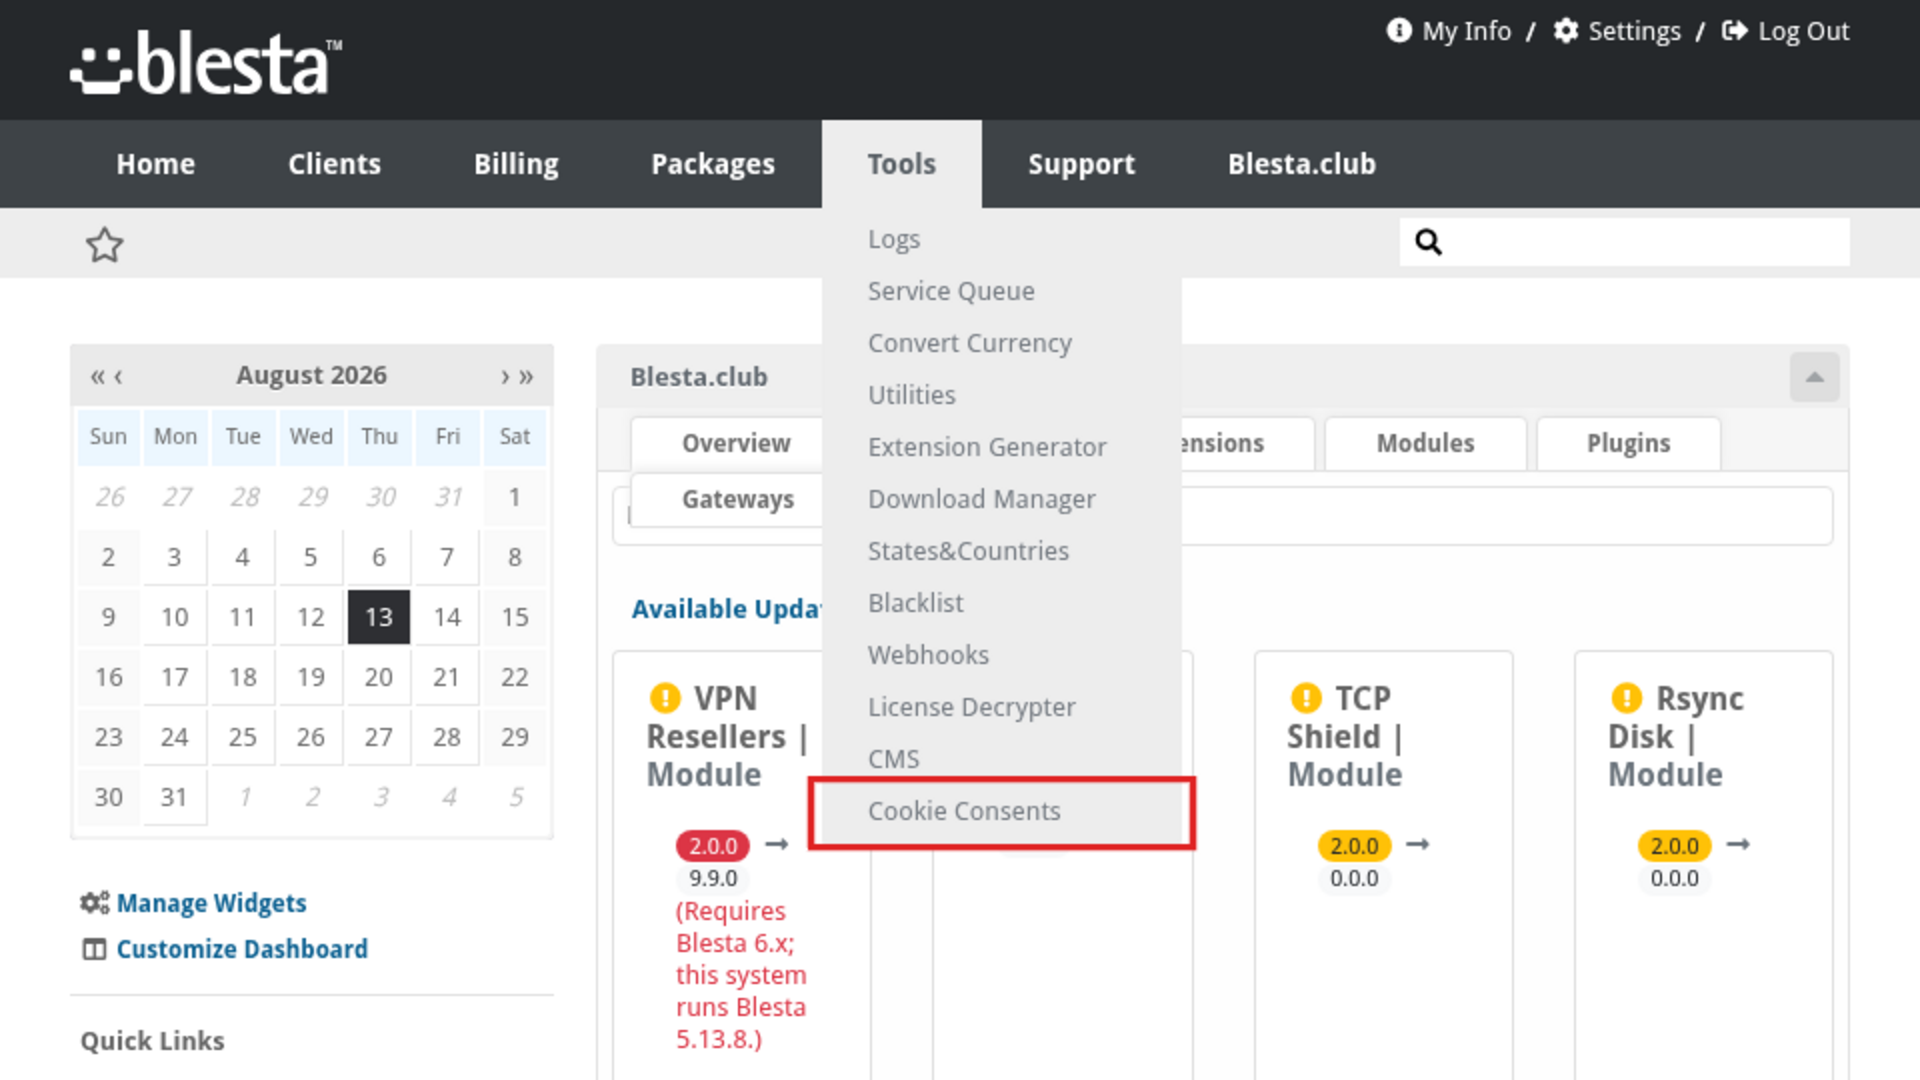Viewport: 1920px width, 1080px height.
Task: Click the Rsync Disk warning icon
Action: pyautogui.click(x=1627, y=697)
